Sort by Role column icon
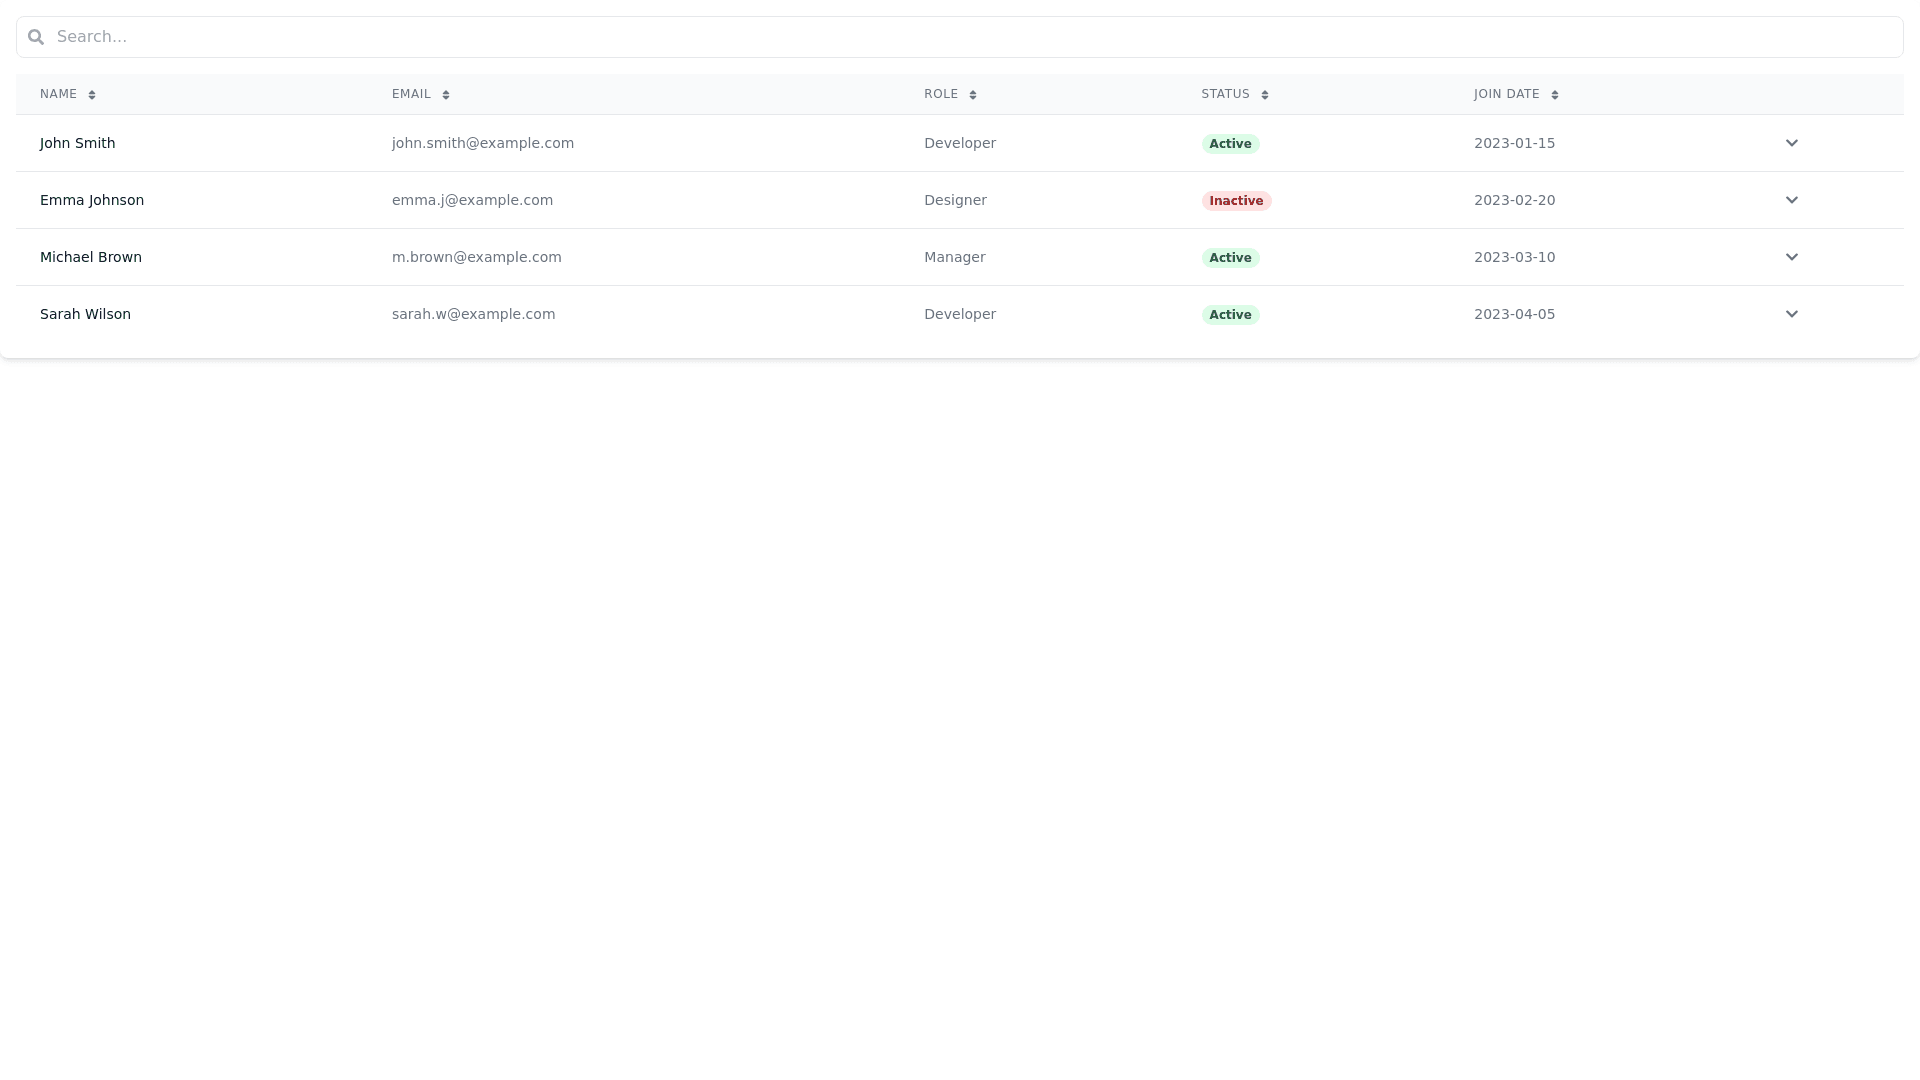The image size is (1920, 1080). 973,95
